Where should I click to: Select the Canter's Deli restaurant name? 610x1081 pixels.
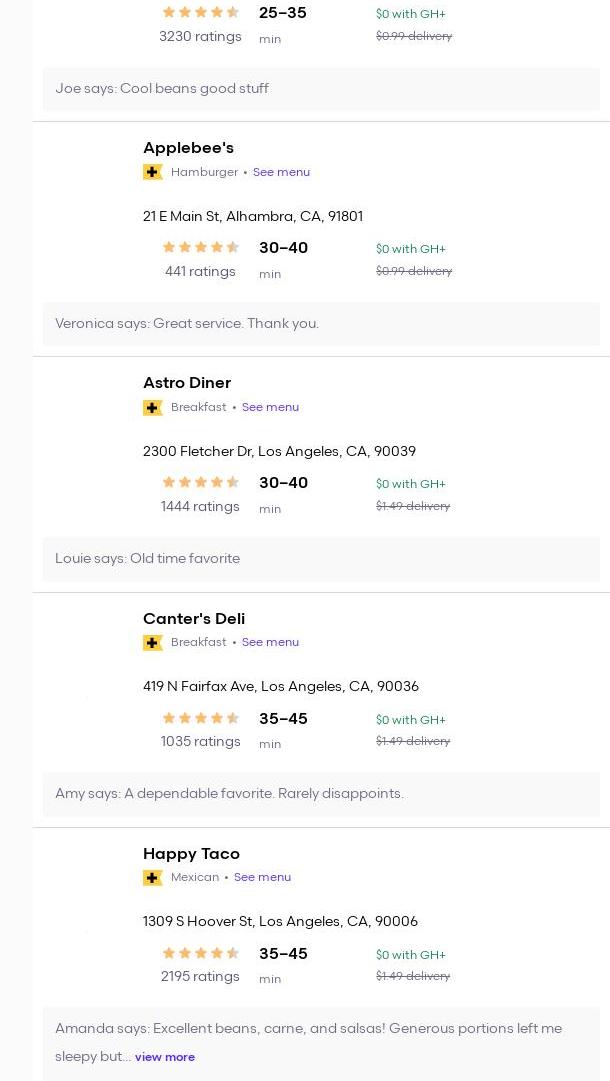(194, 619)
